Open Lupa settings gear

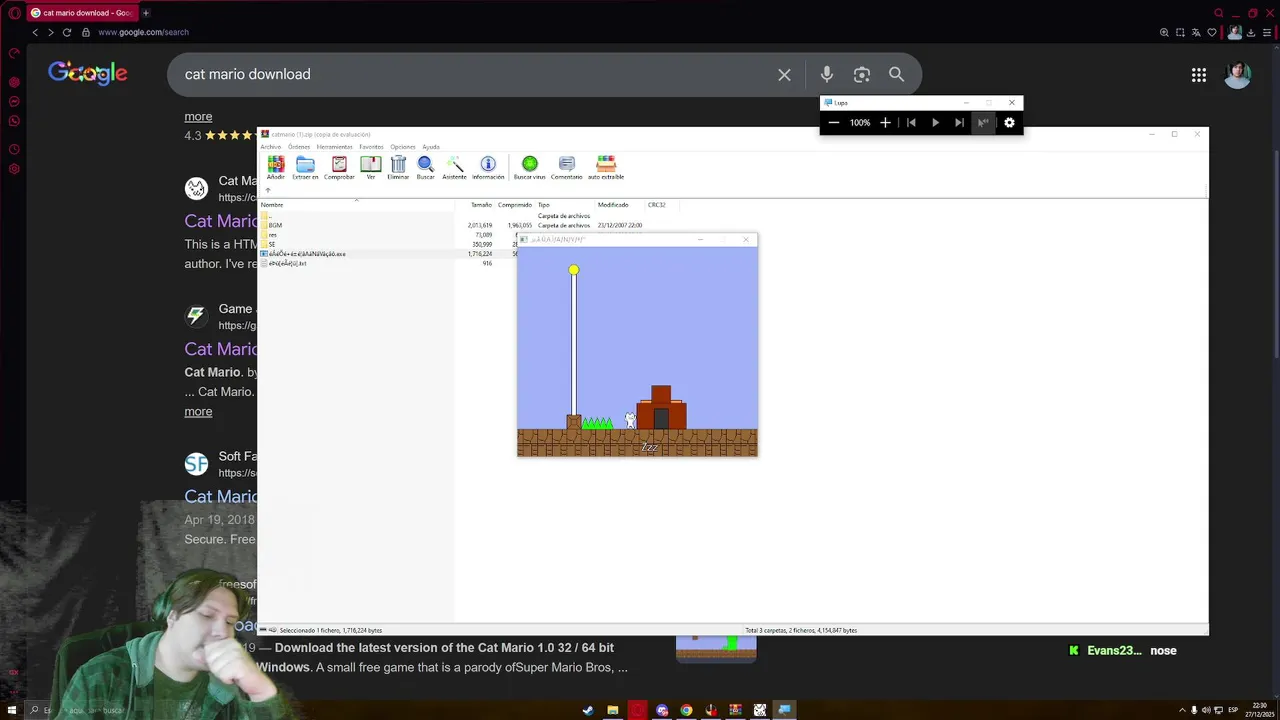click(1009, 123)
